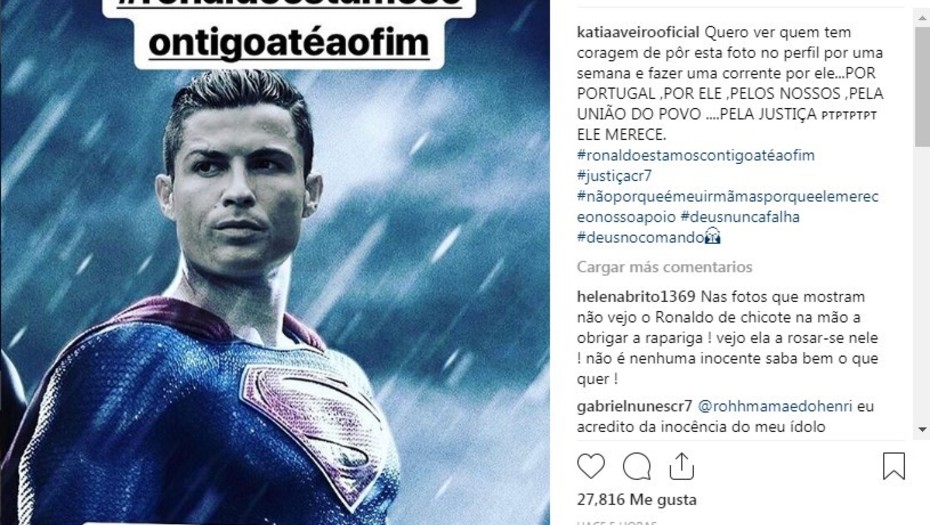Click the post timestamp below likes
This screenshot has width=930, height=525.
pyautogui.click(x=617, y=523)
